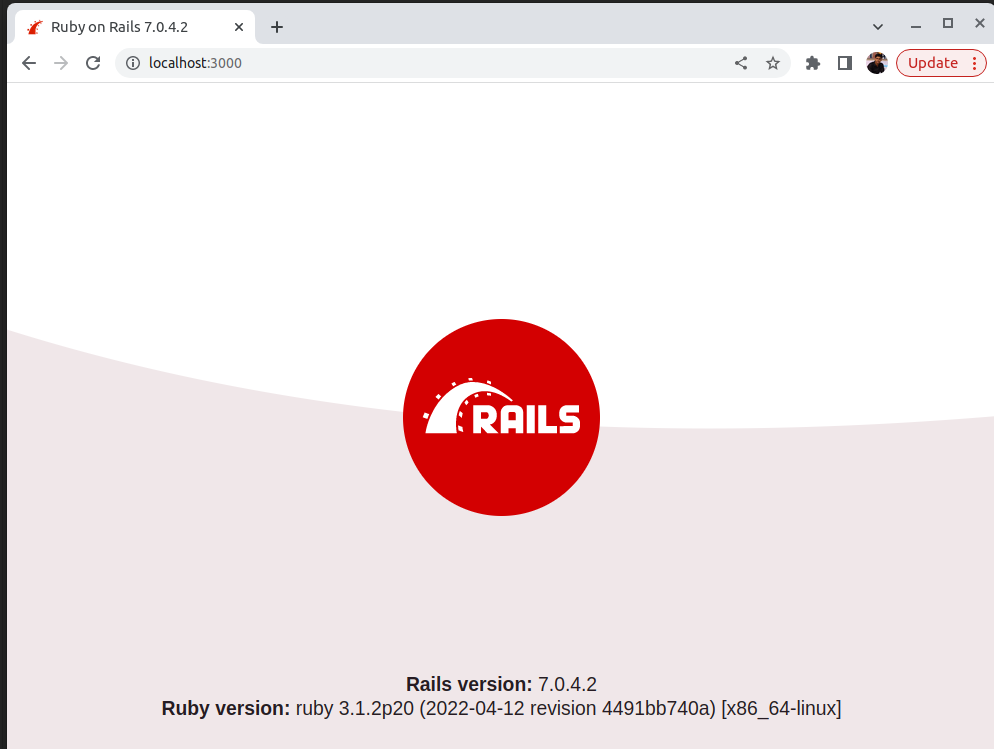Go back to the previous page

(x=29, y=63)
